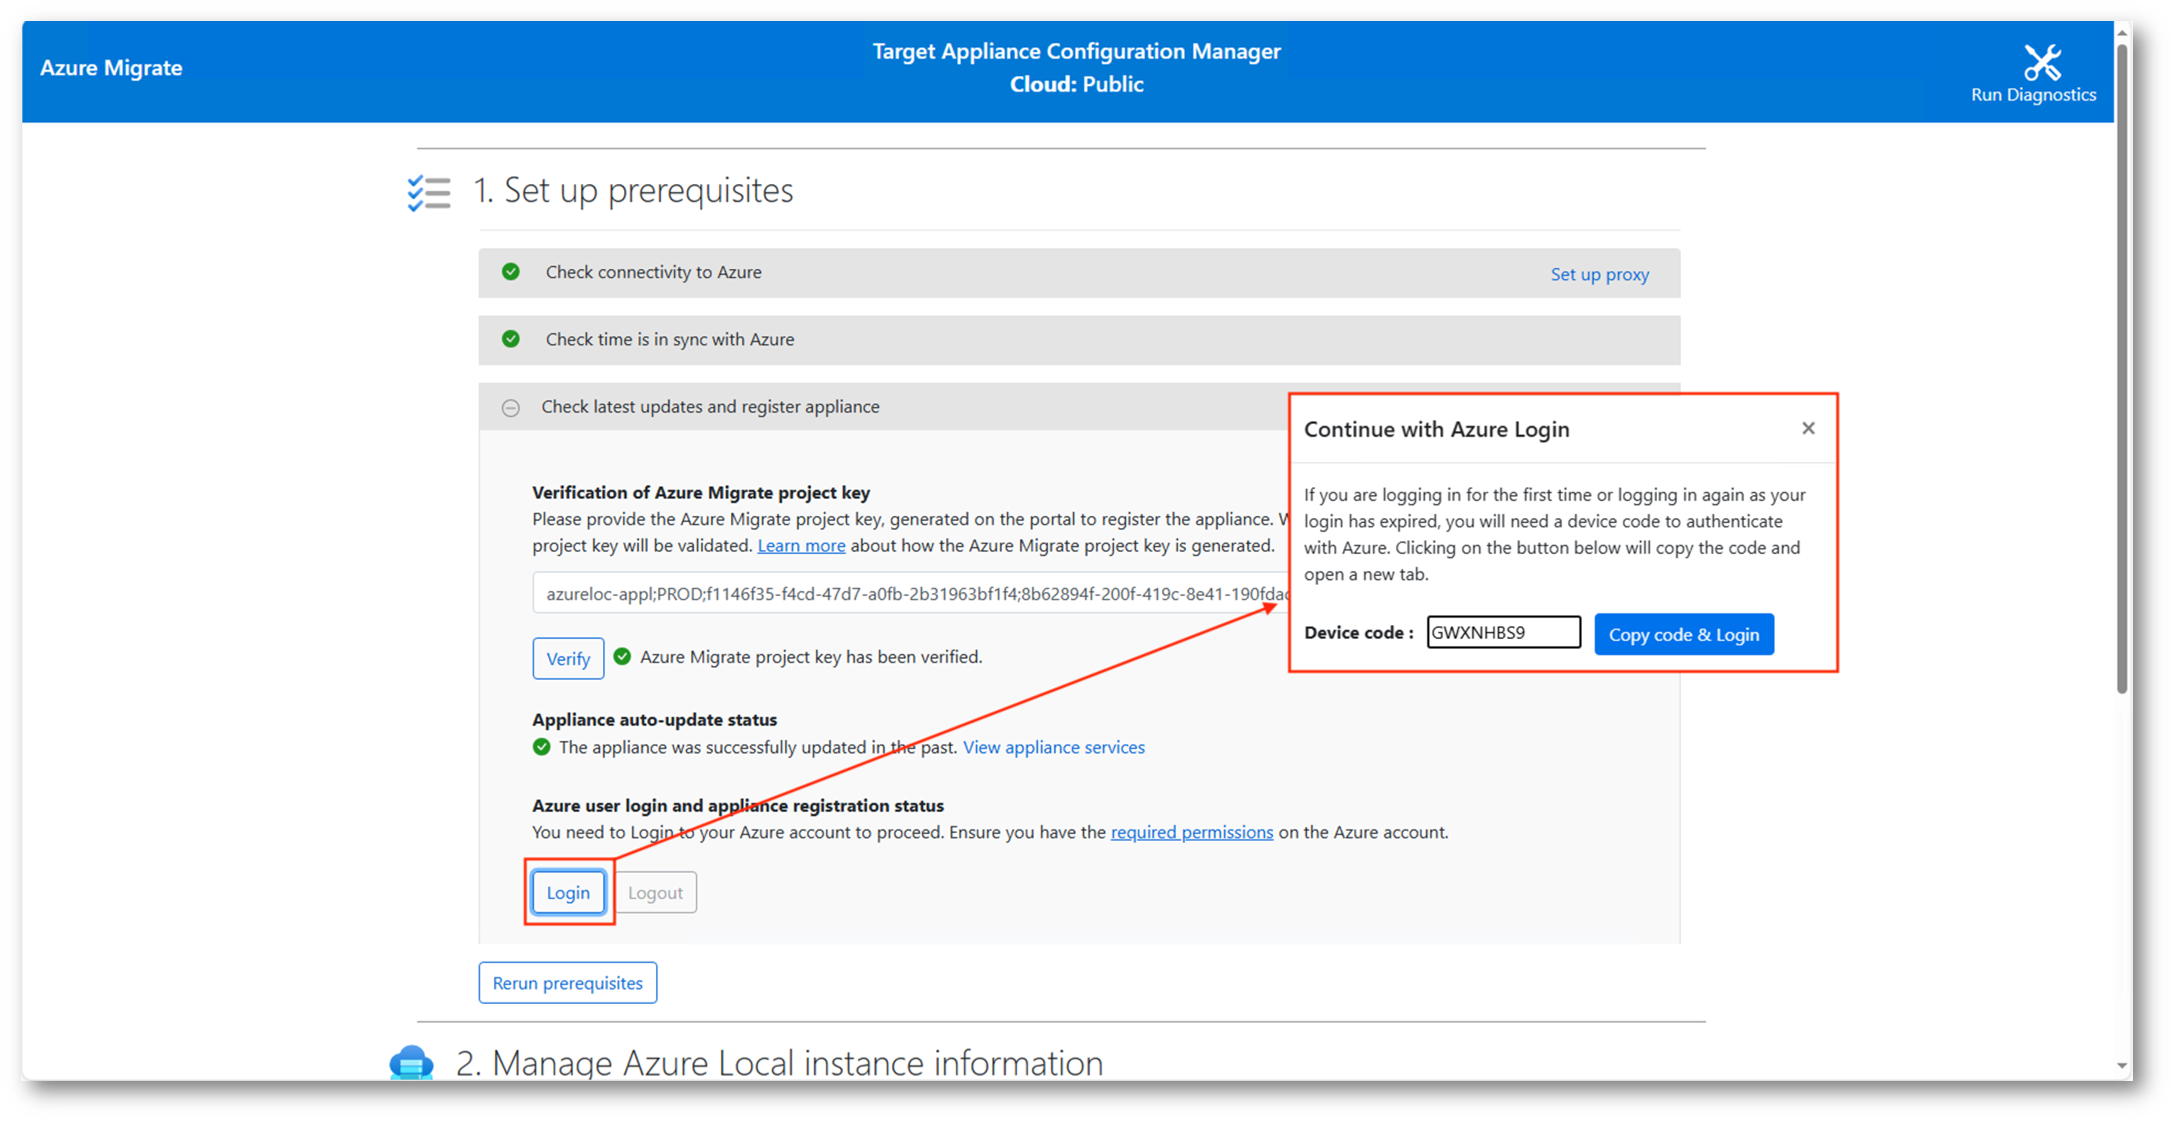
Task: Click the Azure Local cloud icon
Action: click(411, 1063)
